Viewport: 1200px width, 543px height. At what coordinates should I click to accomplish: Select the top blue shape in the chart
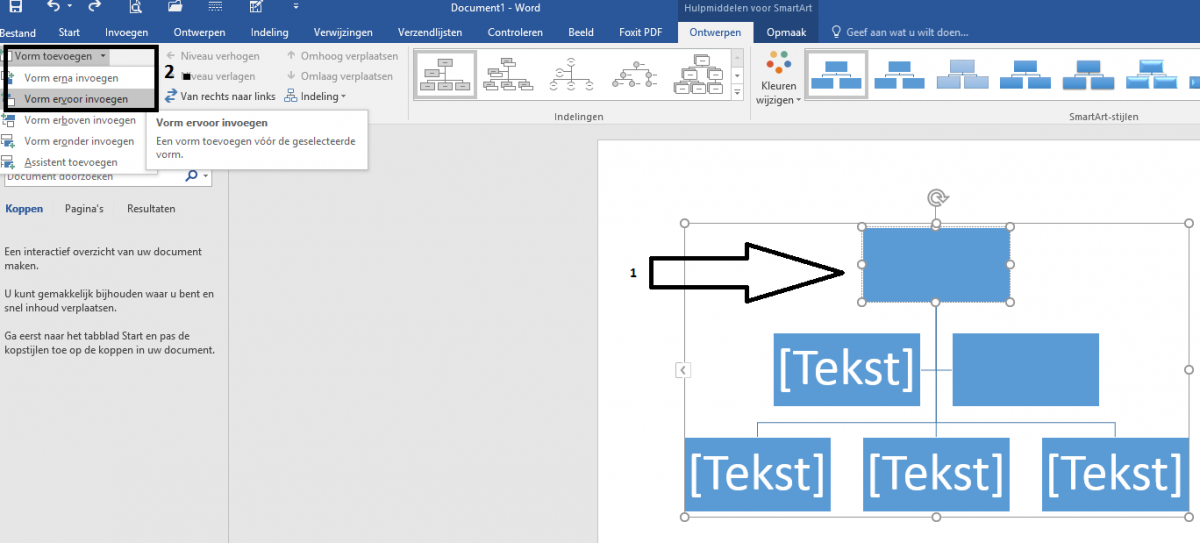click(936, 264)
